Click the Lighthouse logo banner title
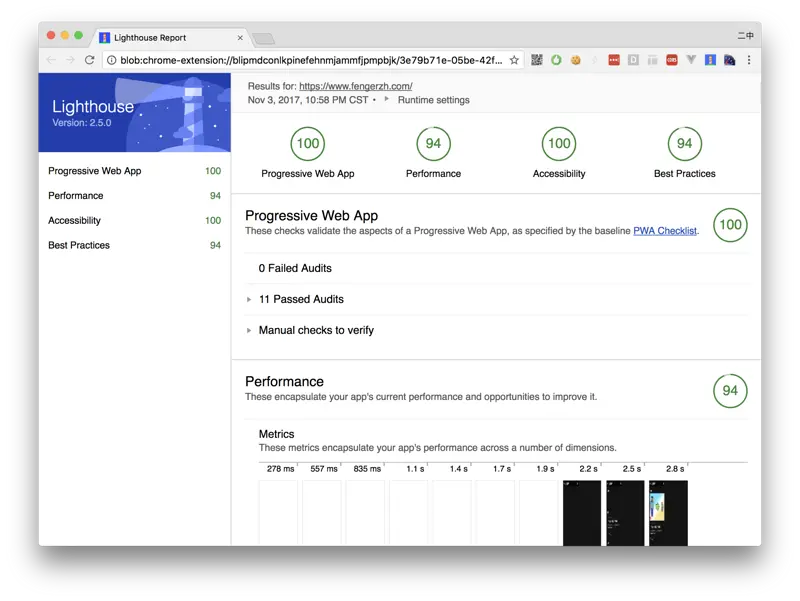800x601 pixels. coord(93,107)
